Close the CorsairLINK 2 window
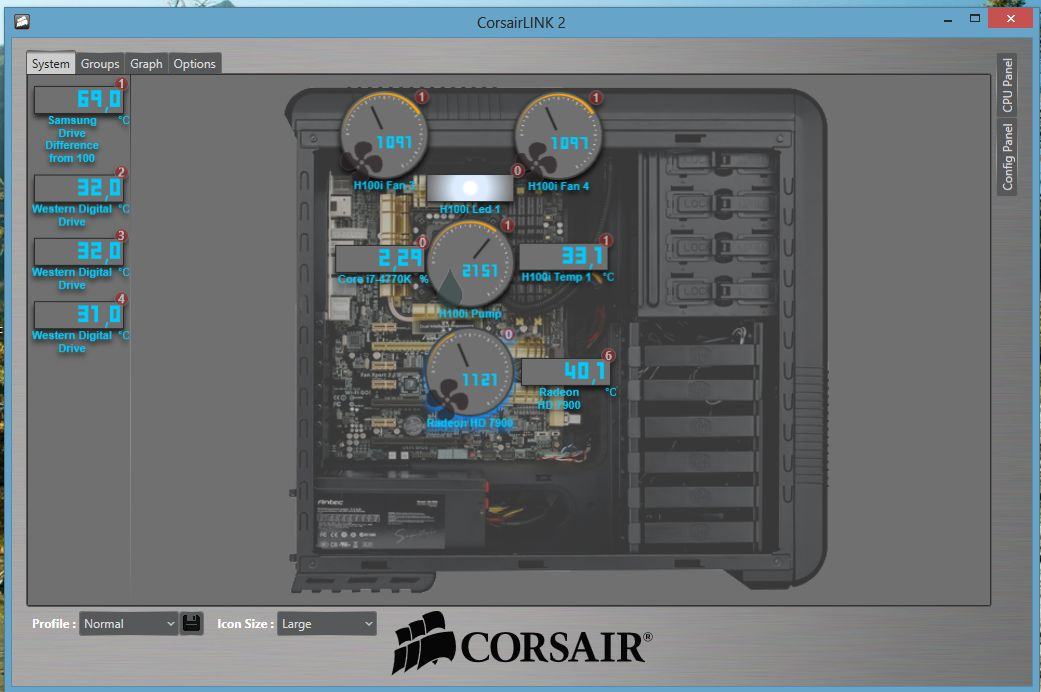The width and height of the screenshot is (1041, 692). pos(1010,19)
